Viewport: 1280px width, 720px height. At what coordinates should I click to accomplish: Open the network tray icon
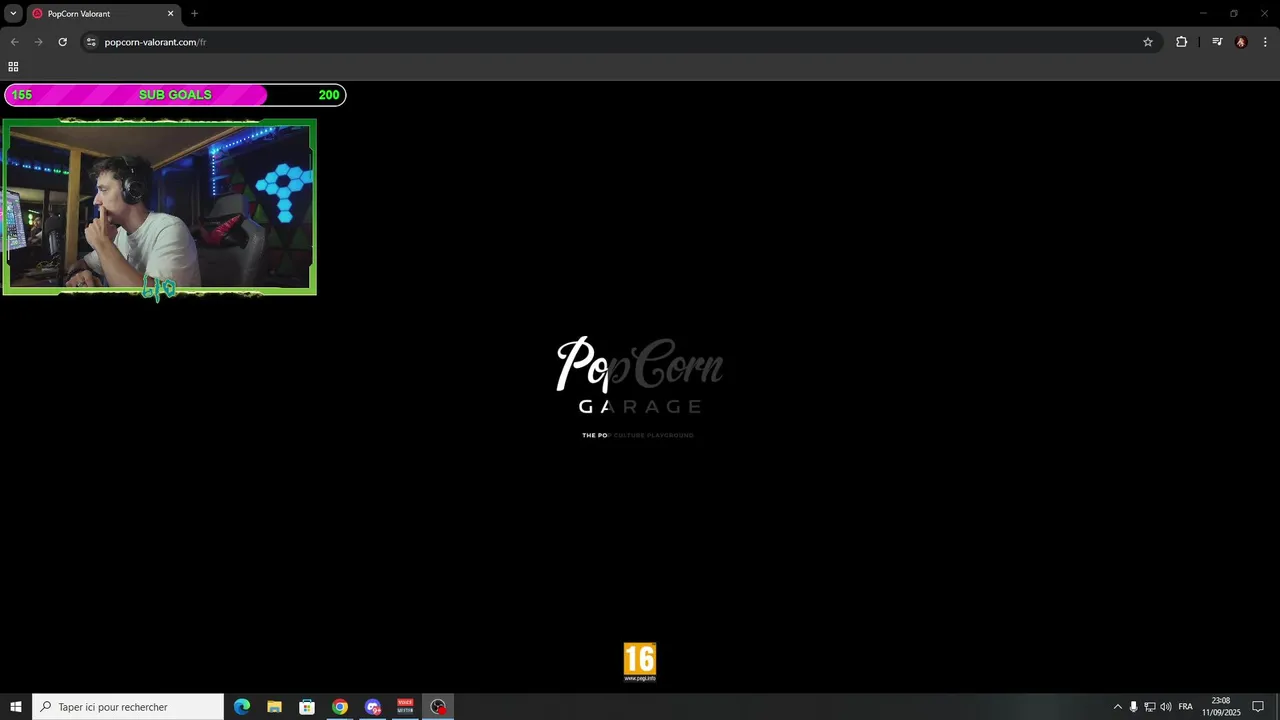coord(1149,707)
